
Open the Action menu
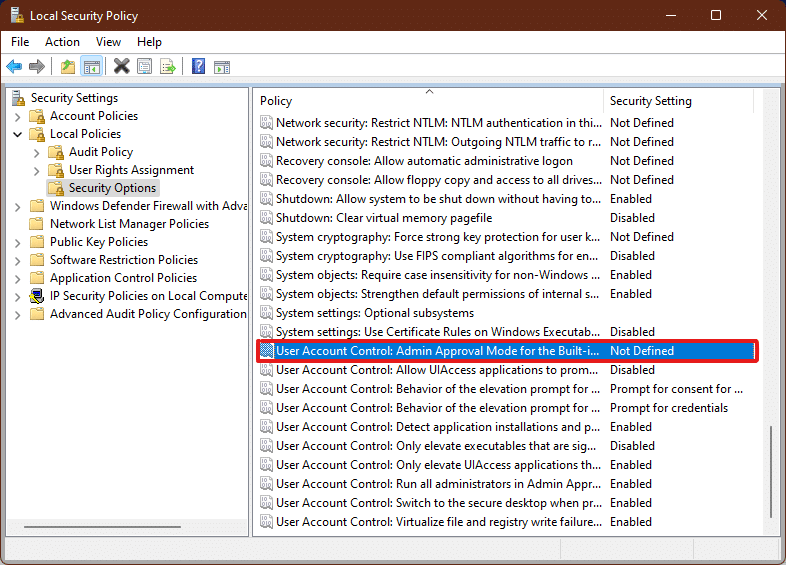62,42
